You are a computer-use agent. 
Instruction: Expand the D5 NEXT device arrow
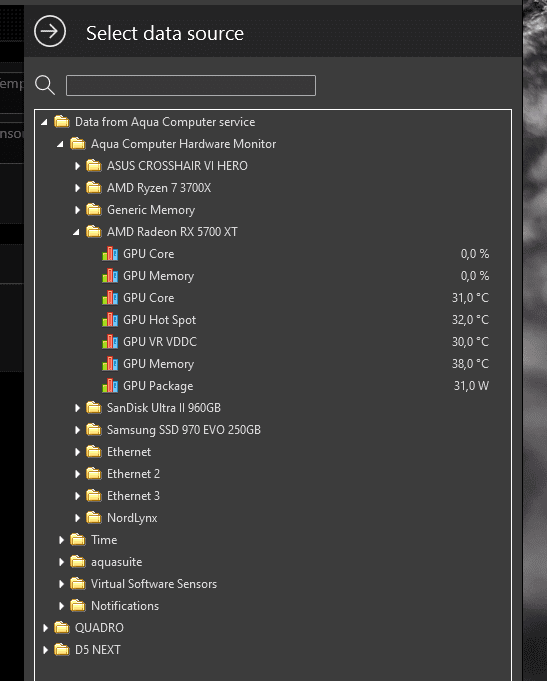(45, 650)
